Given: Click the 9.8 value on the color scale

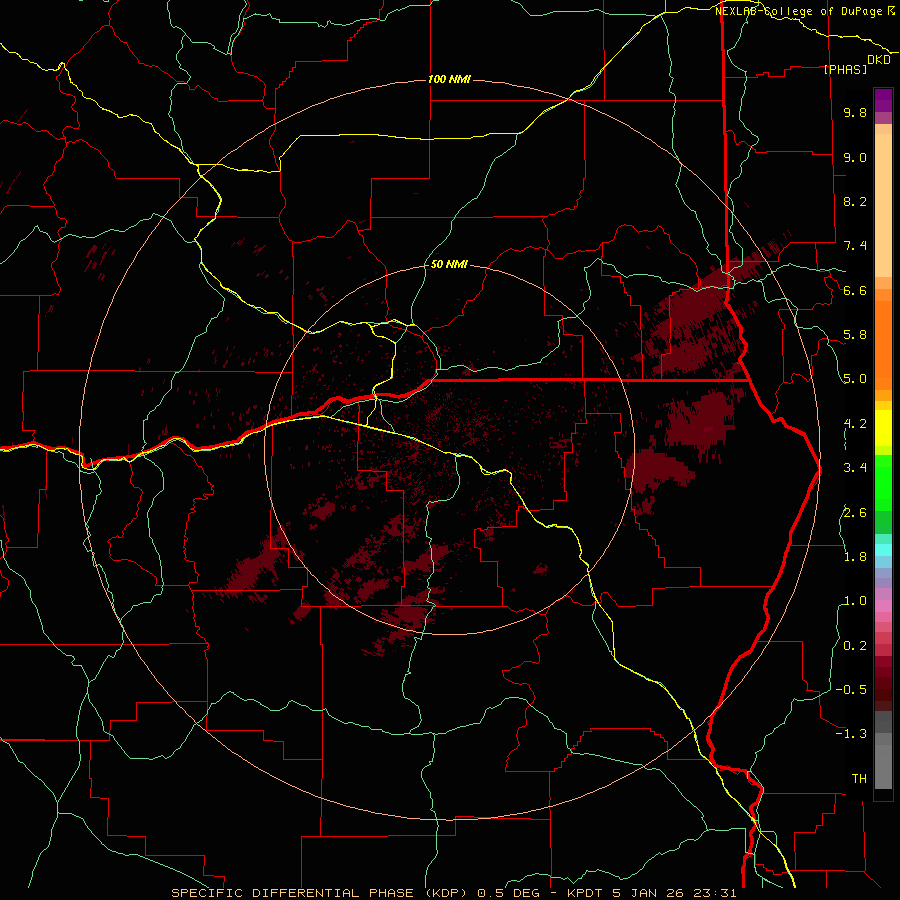Looking at the screenshot, I should (855, 112).
